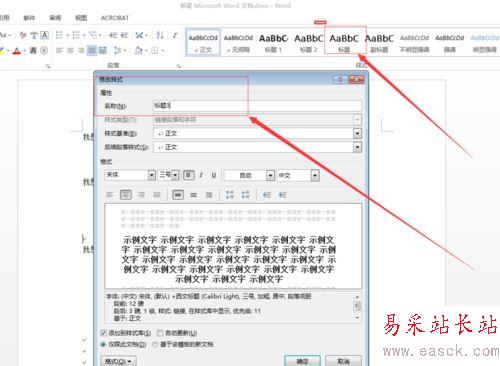Click the Asian layout icon in the ribbon
Viewport: 500px width, 366px height.
coord(139,35)
